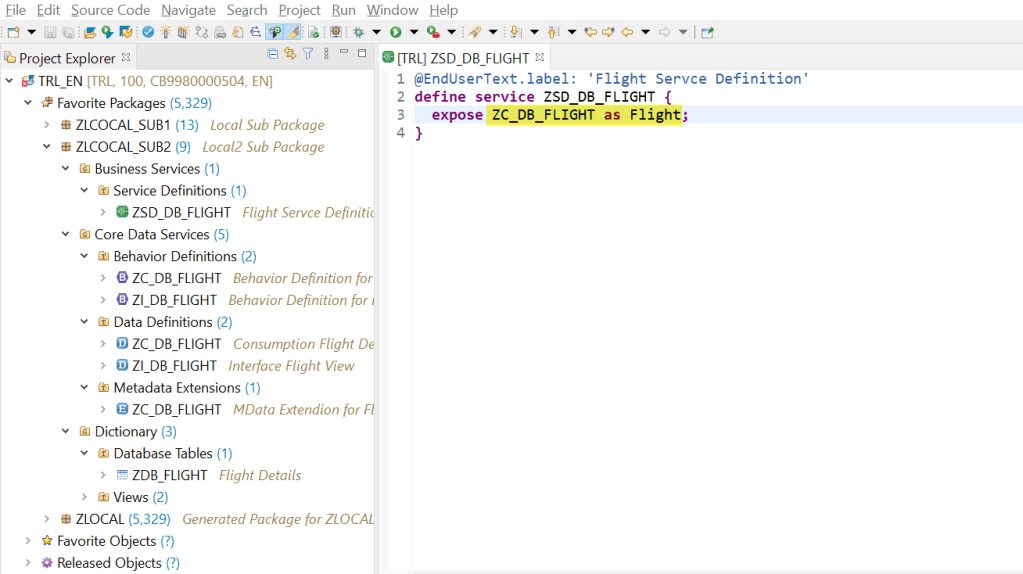Open the Project Explorer filter icon
Image resolution: width=1023 pixels, height=574 pixels.
click(x=308, y=54)
